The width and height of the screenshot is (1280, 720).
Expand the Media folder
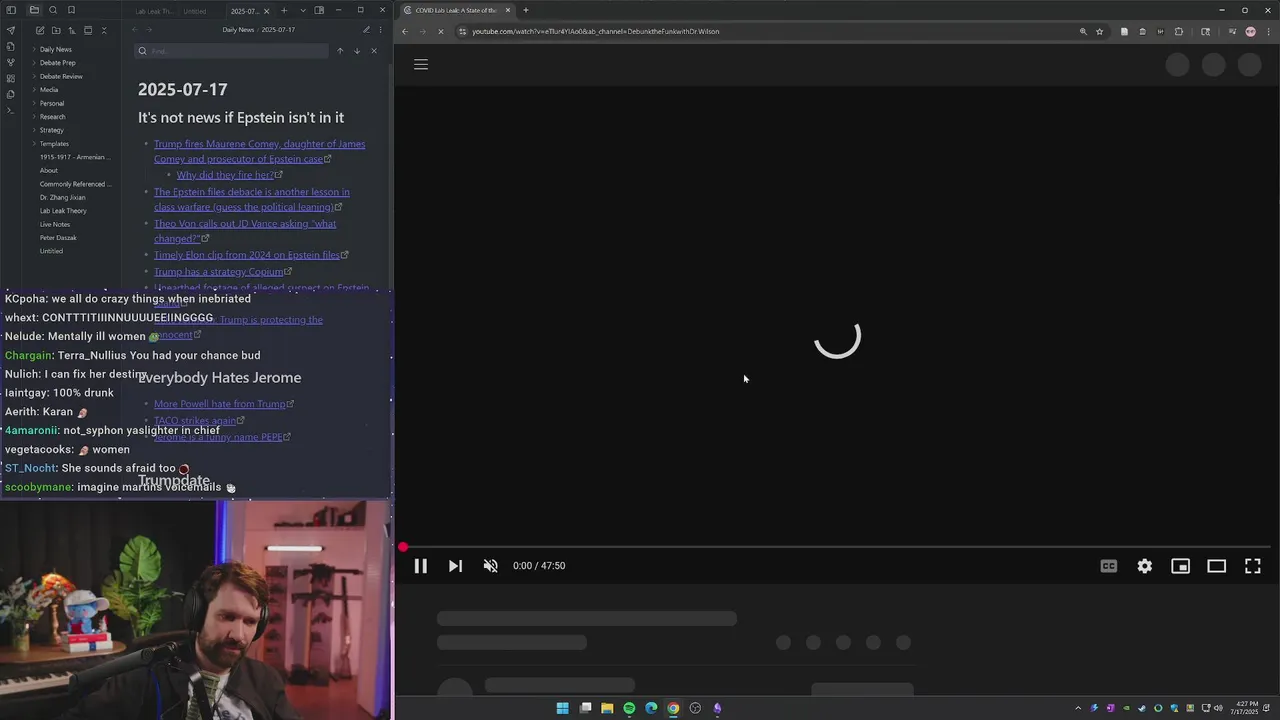pyautogui.click(x=49, y=90)
